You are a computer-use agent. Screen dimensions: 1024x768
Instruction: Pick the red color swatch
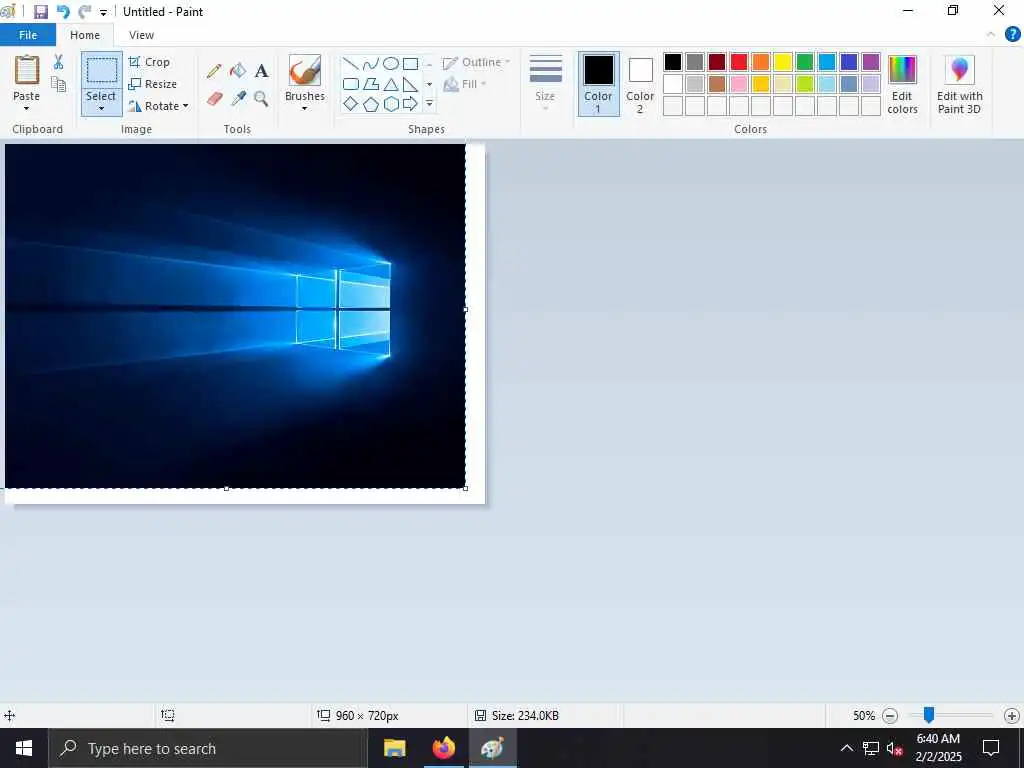739,62
